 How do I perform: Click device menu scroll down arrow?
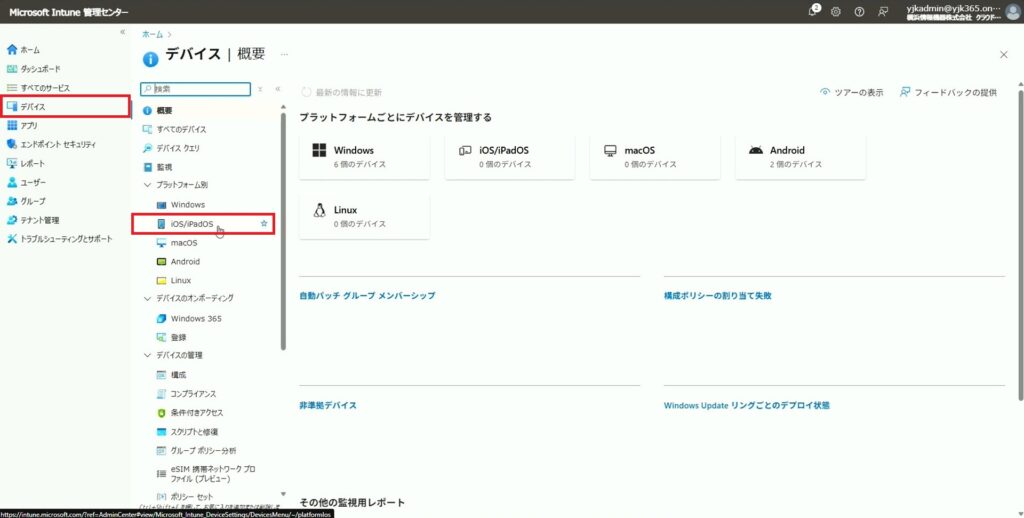283,494
